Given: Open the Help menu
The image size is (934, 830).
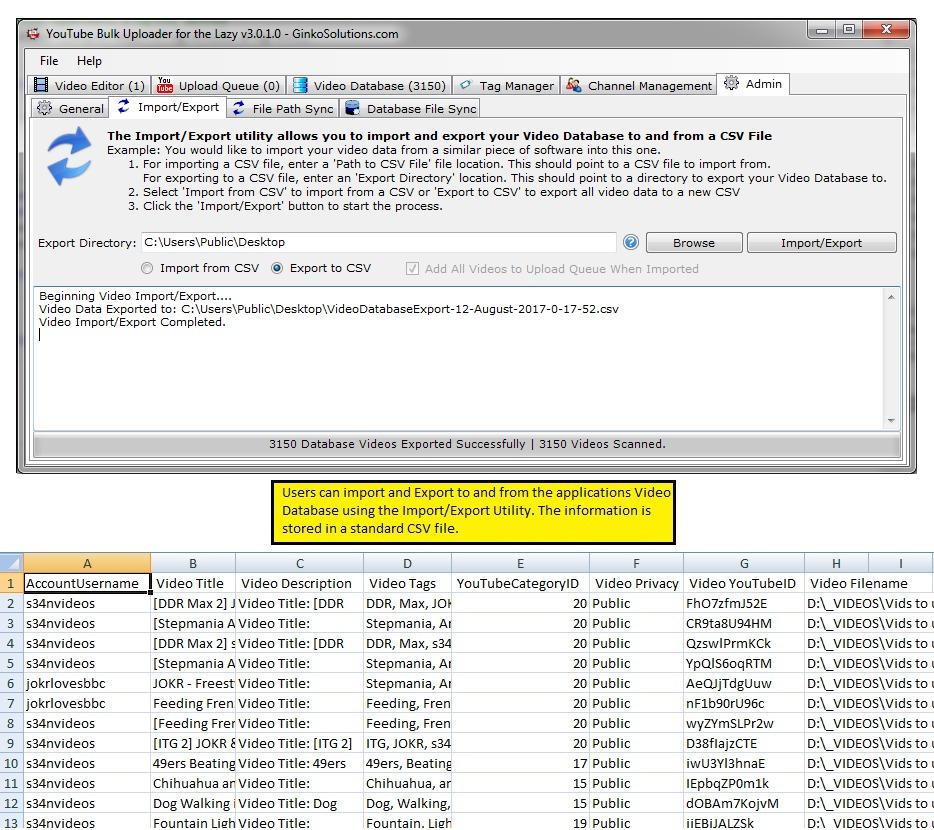Looking at the screenshot, I should (89, 61).
